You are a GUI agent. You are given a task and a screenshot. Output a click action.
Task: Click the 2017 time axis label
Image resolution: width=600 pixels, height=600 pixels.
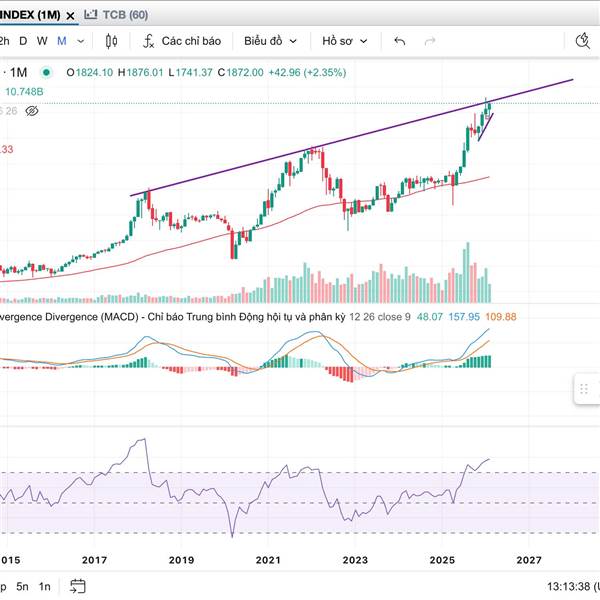click(x=94, y=560)
